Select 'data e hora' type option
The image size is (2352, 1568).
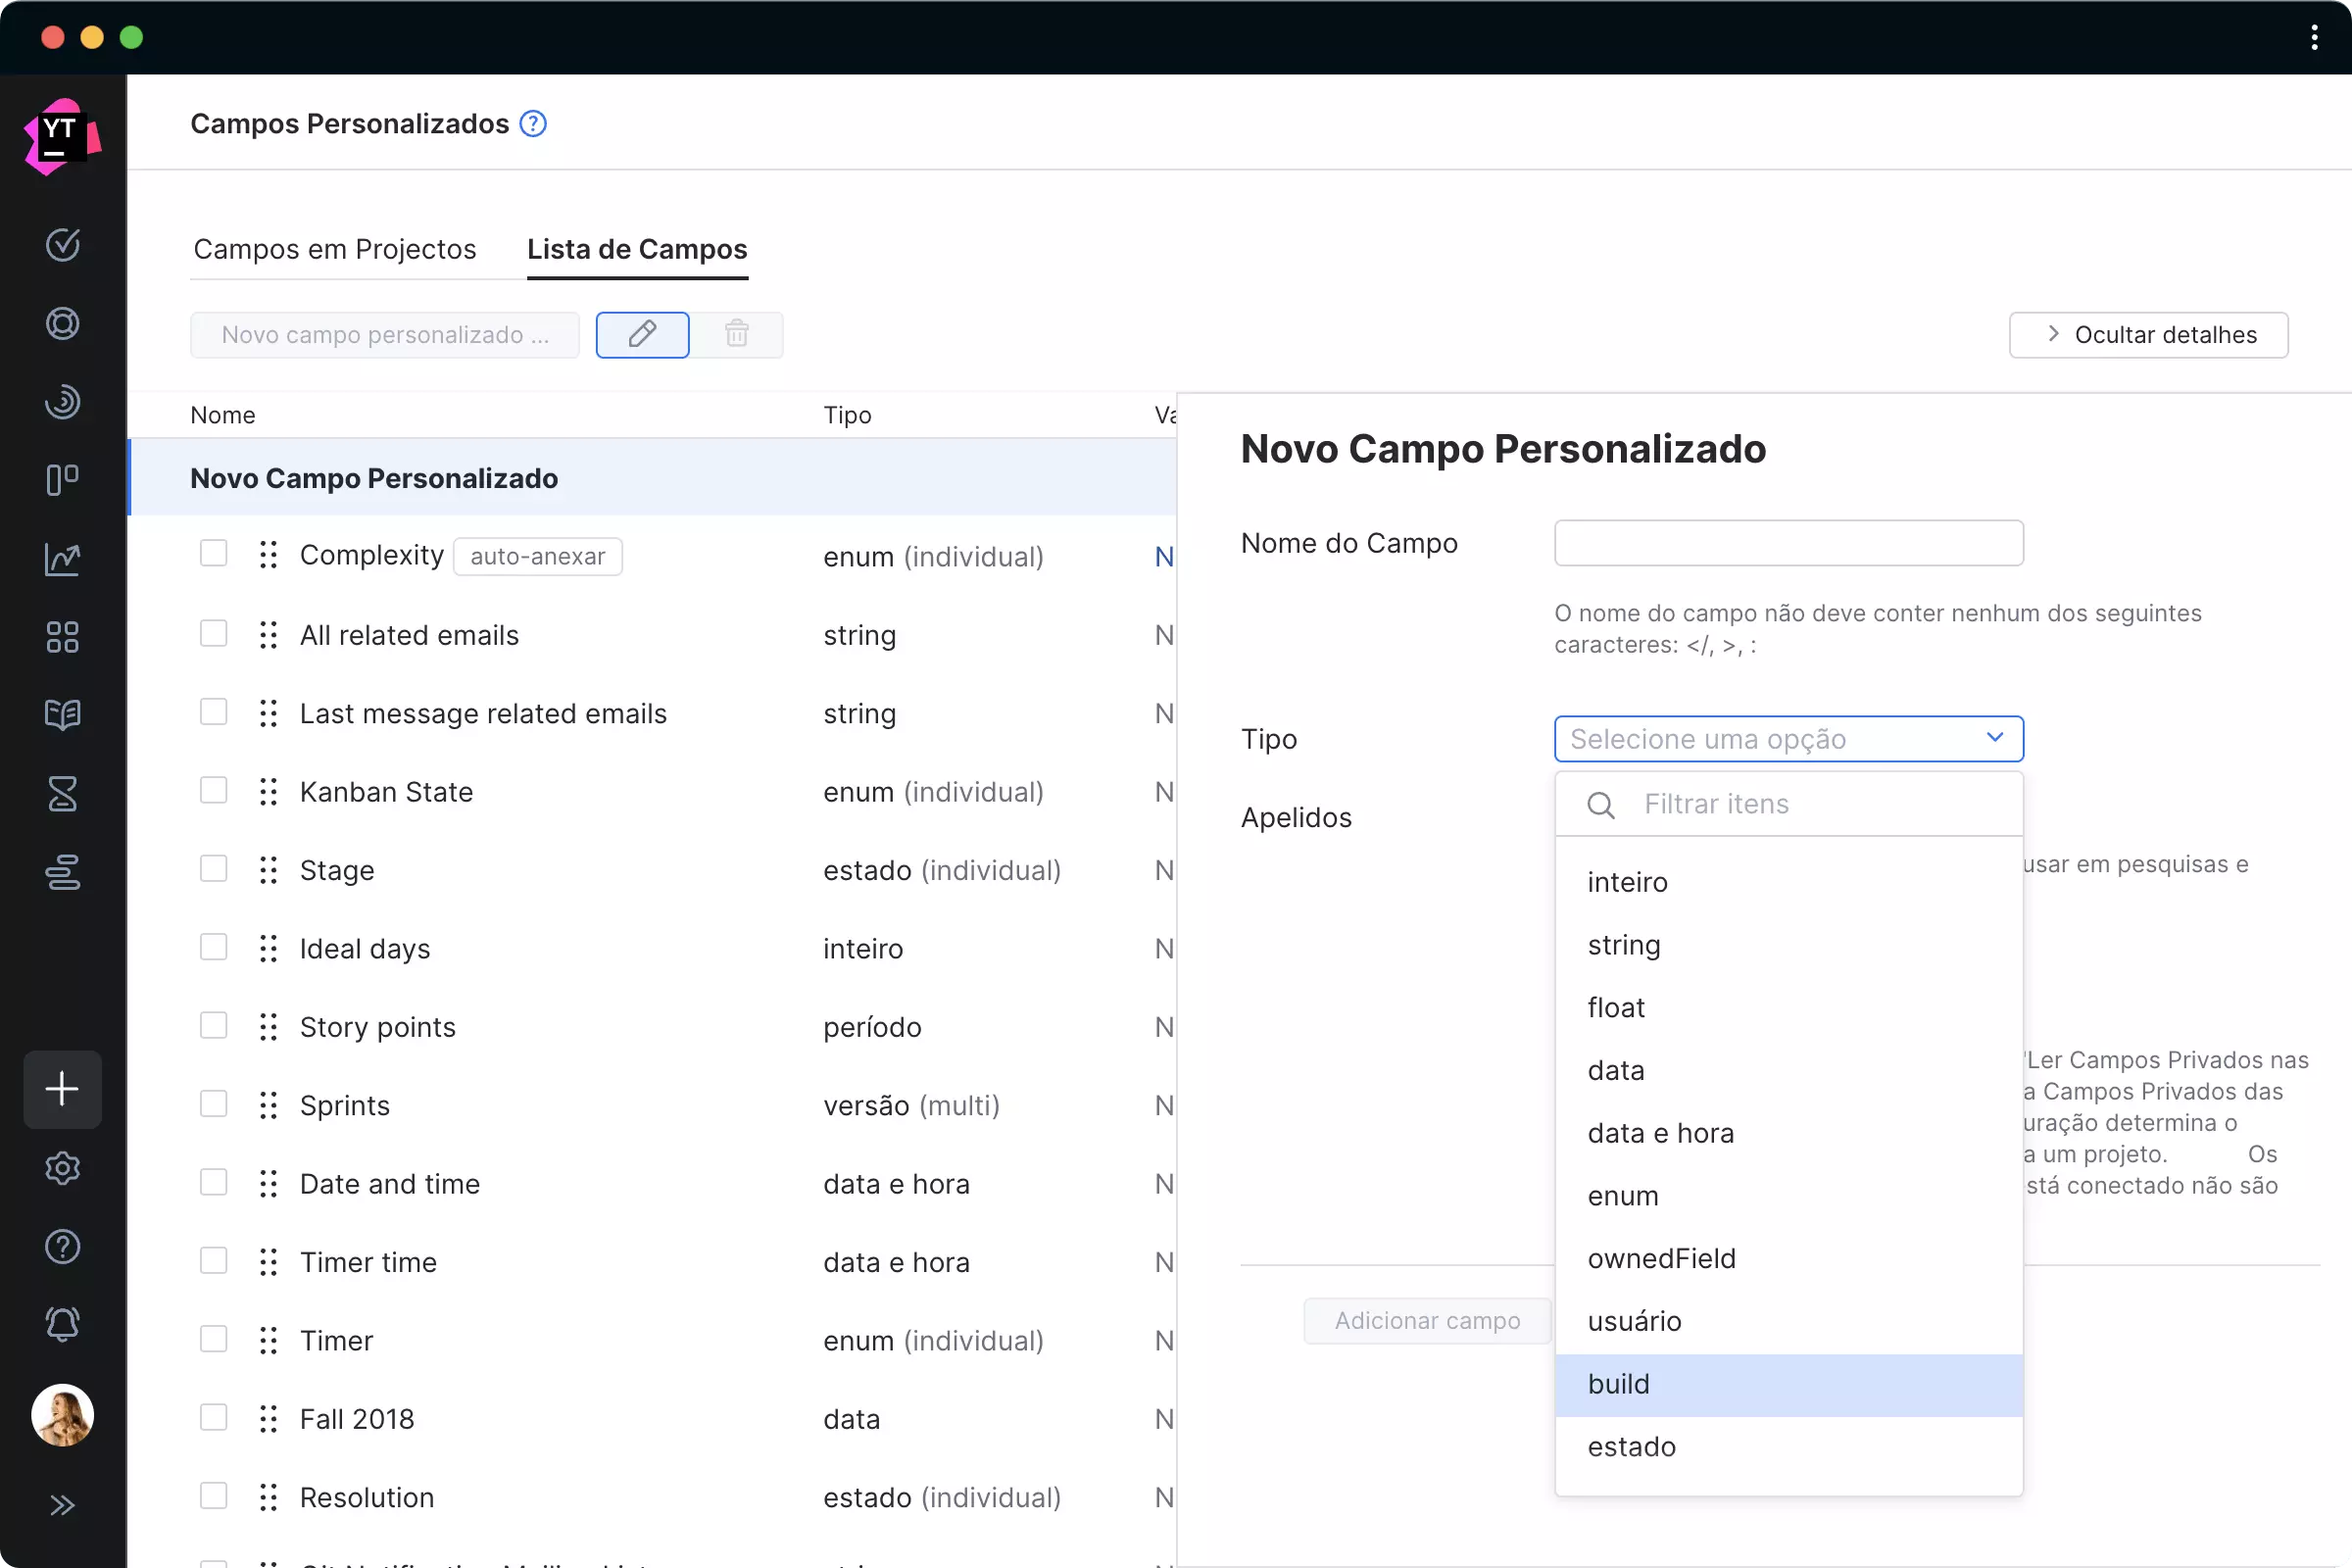coord(1660,1133)
